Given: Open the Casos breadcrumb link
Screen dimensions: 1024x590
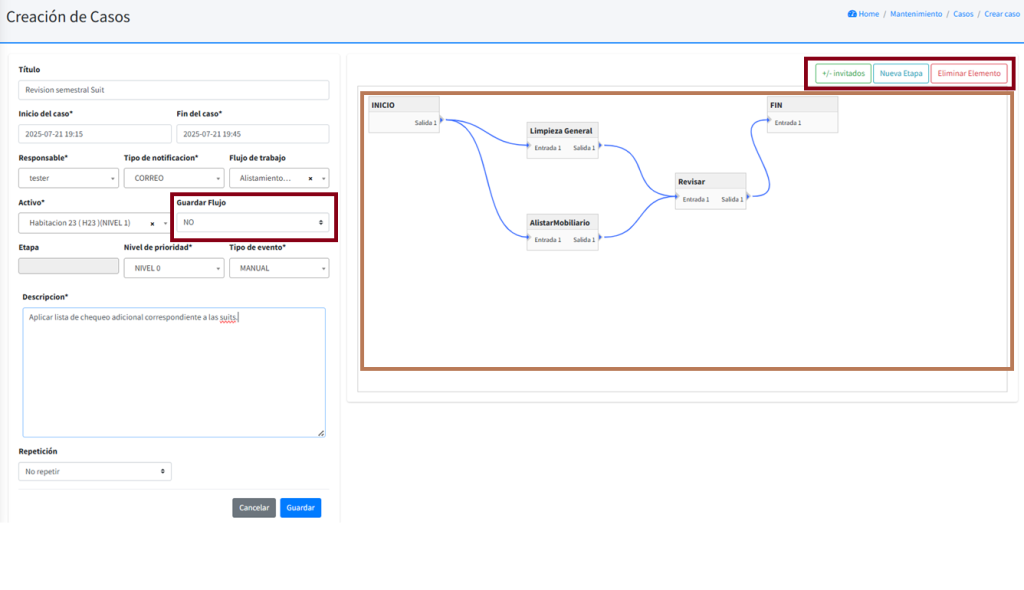Looking at the screenshot, I should click(962, 14).
